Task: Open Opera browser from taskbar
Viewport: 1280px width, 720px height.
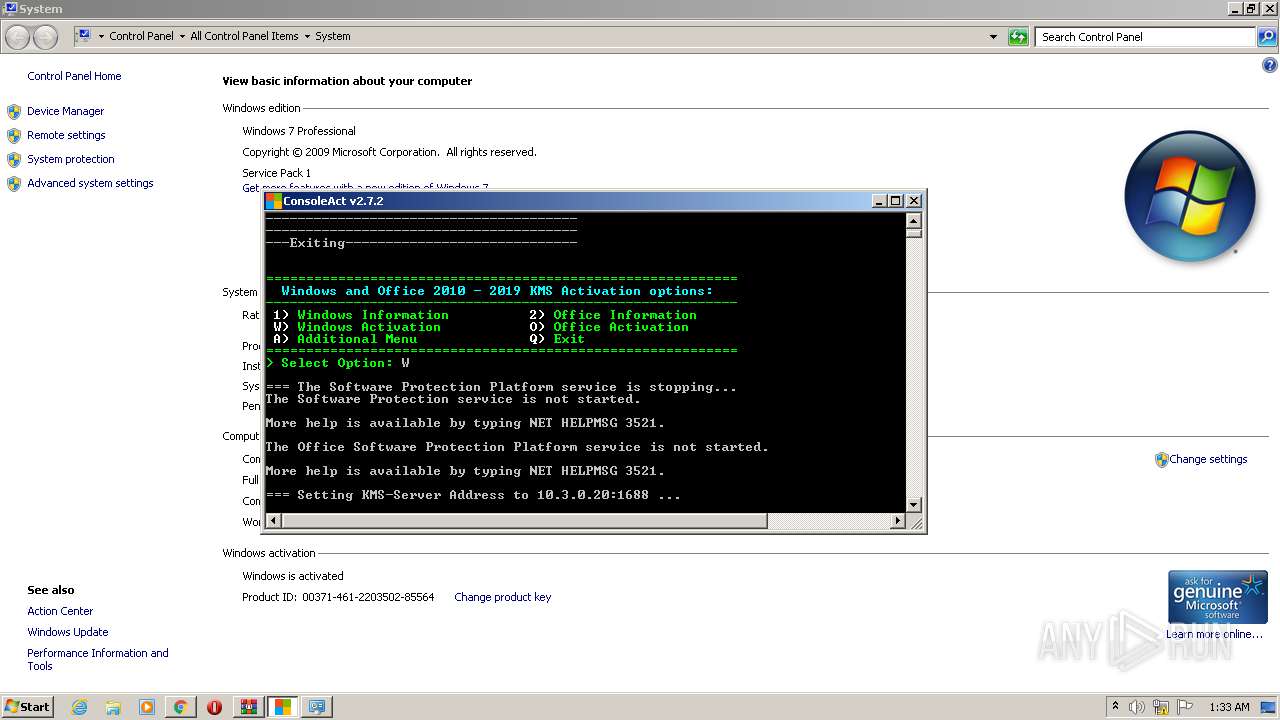Action: click(214, 707)
